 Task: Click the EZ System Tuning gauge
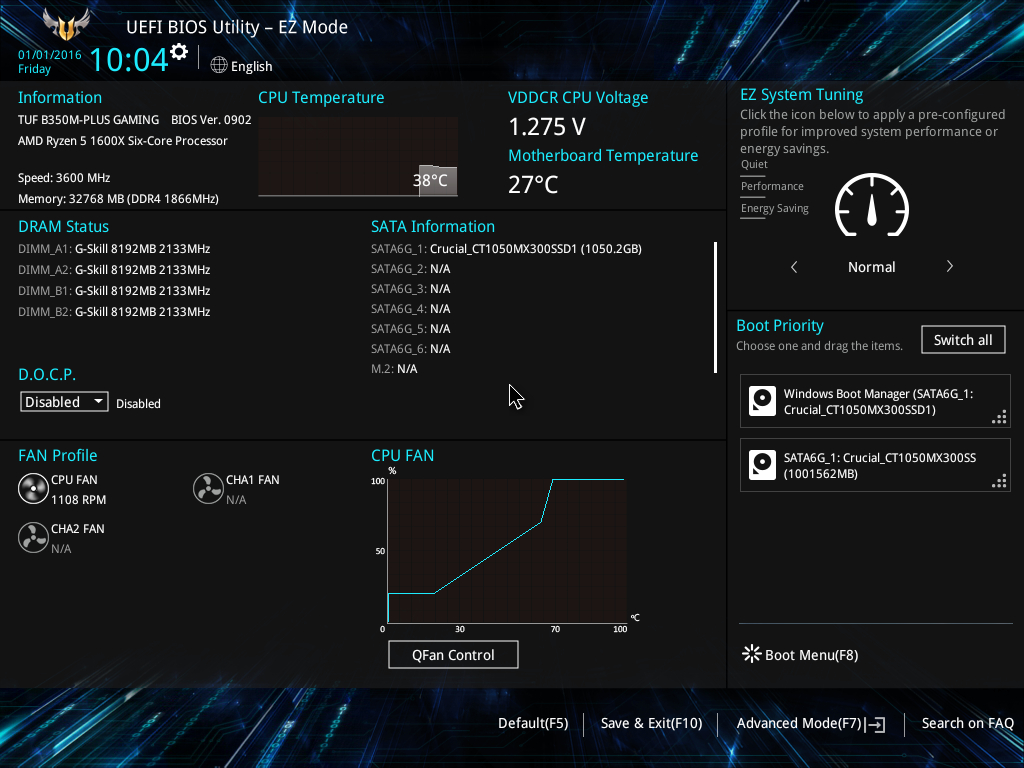(x=871, y=205)
